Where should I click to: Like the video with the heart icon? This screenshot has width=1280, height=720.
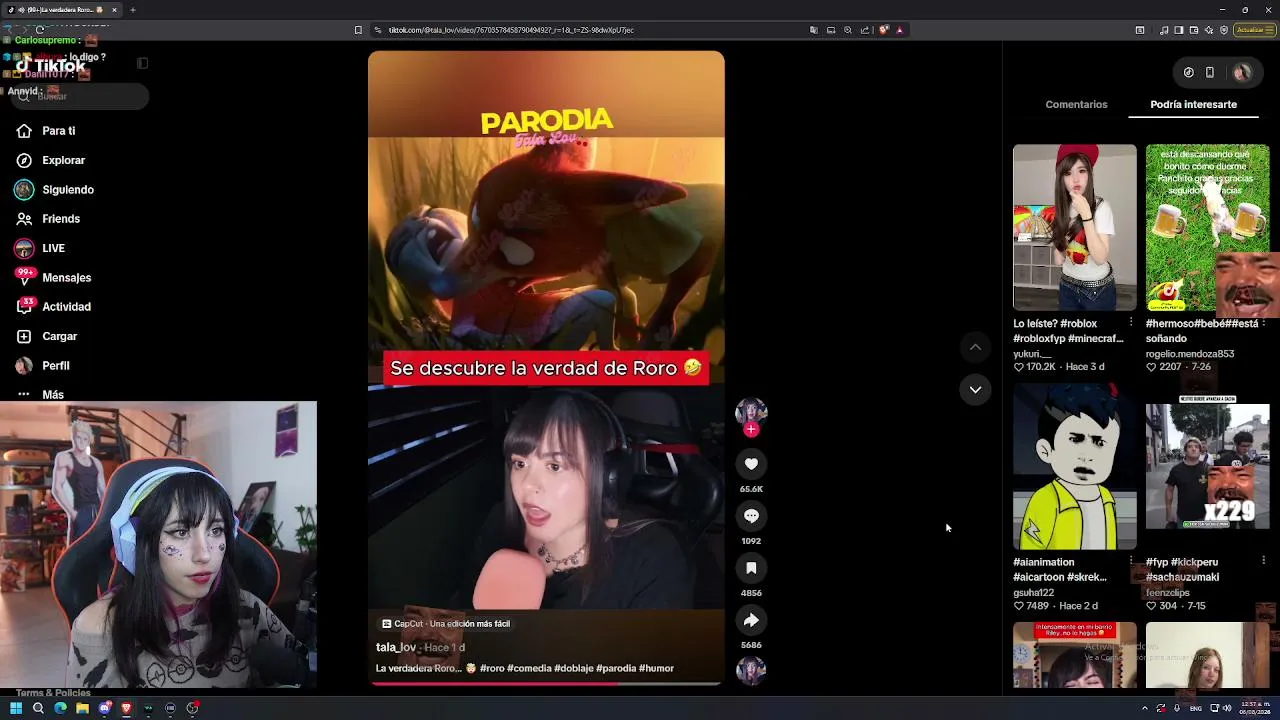pyautogui.click(x=751, y=464)
